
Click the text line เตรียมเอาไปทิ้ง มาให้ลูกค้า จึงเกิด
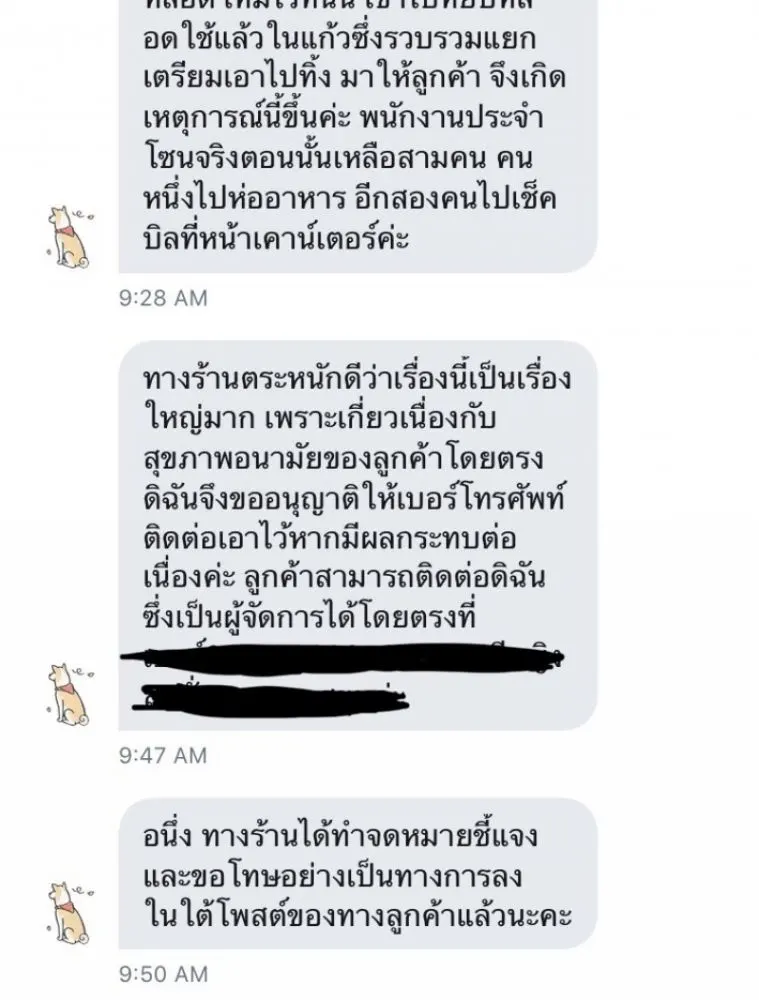(x=355, y=80)
